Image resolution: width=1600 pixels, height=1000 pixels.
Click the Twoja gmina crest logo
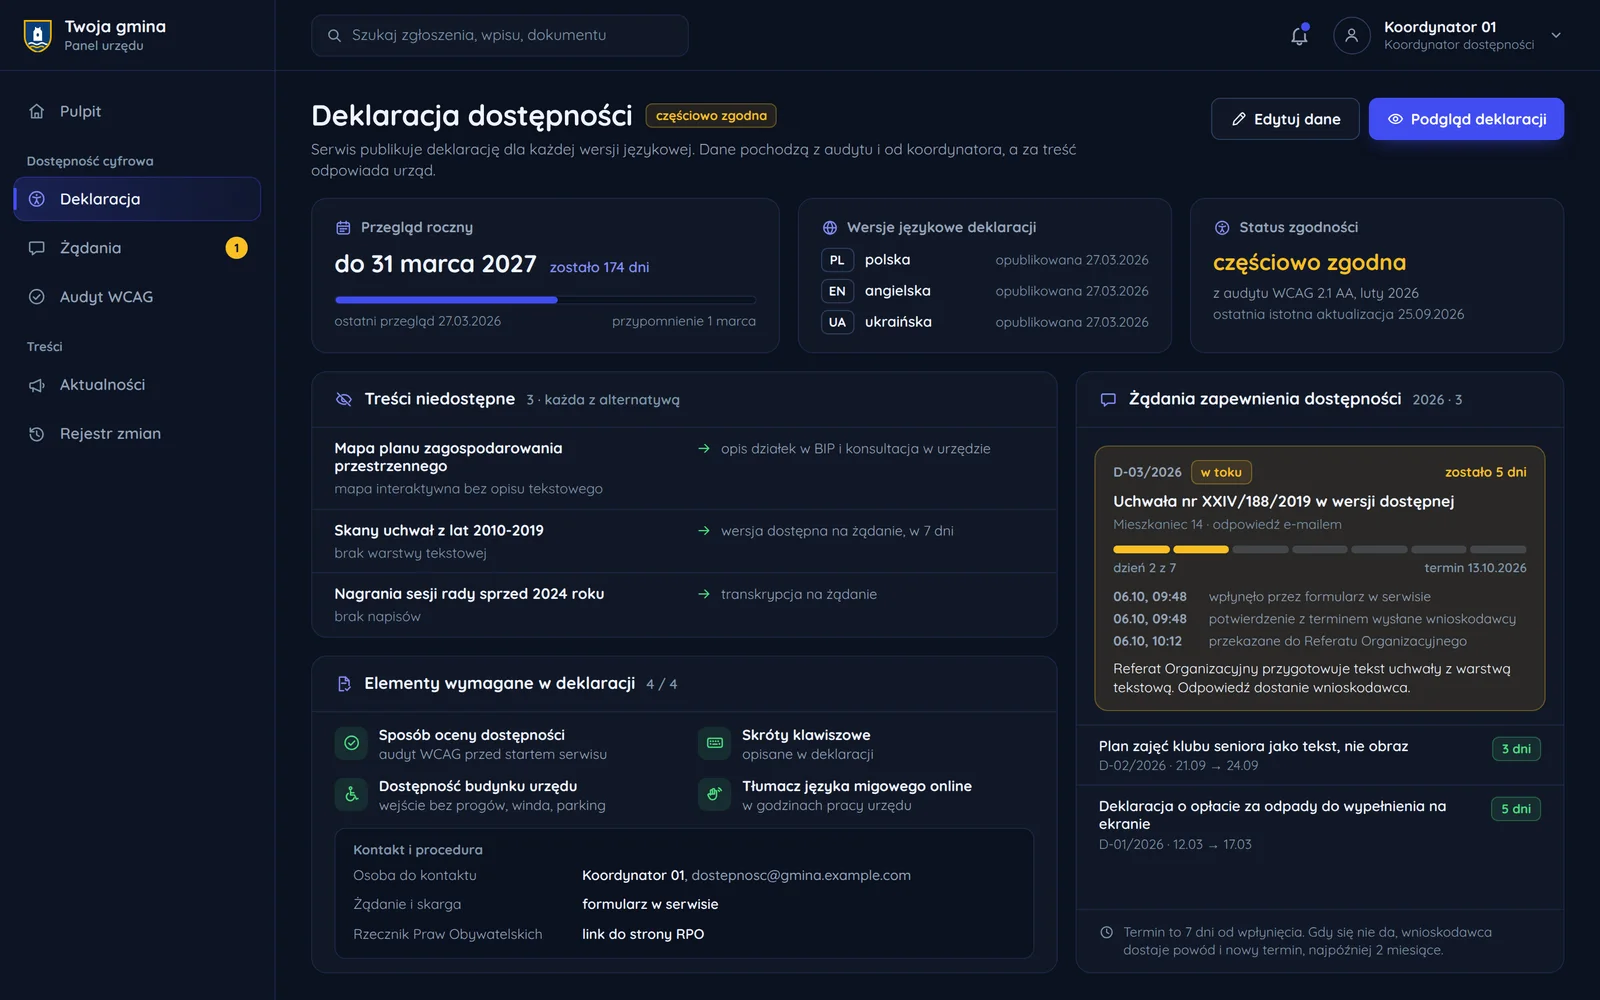click(37, 36)
